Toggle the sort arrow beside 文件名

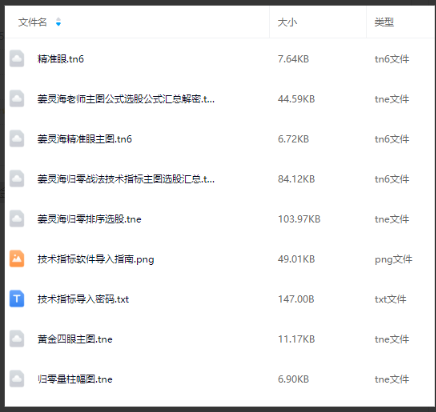click(58, 22)
